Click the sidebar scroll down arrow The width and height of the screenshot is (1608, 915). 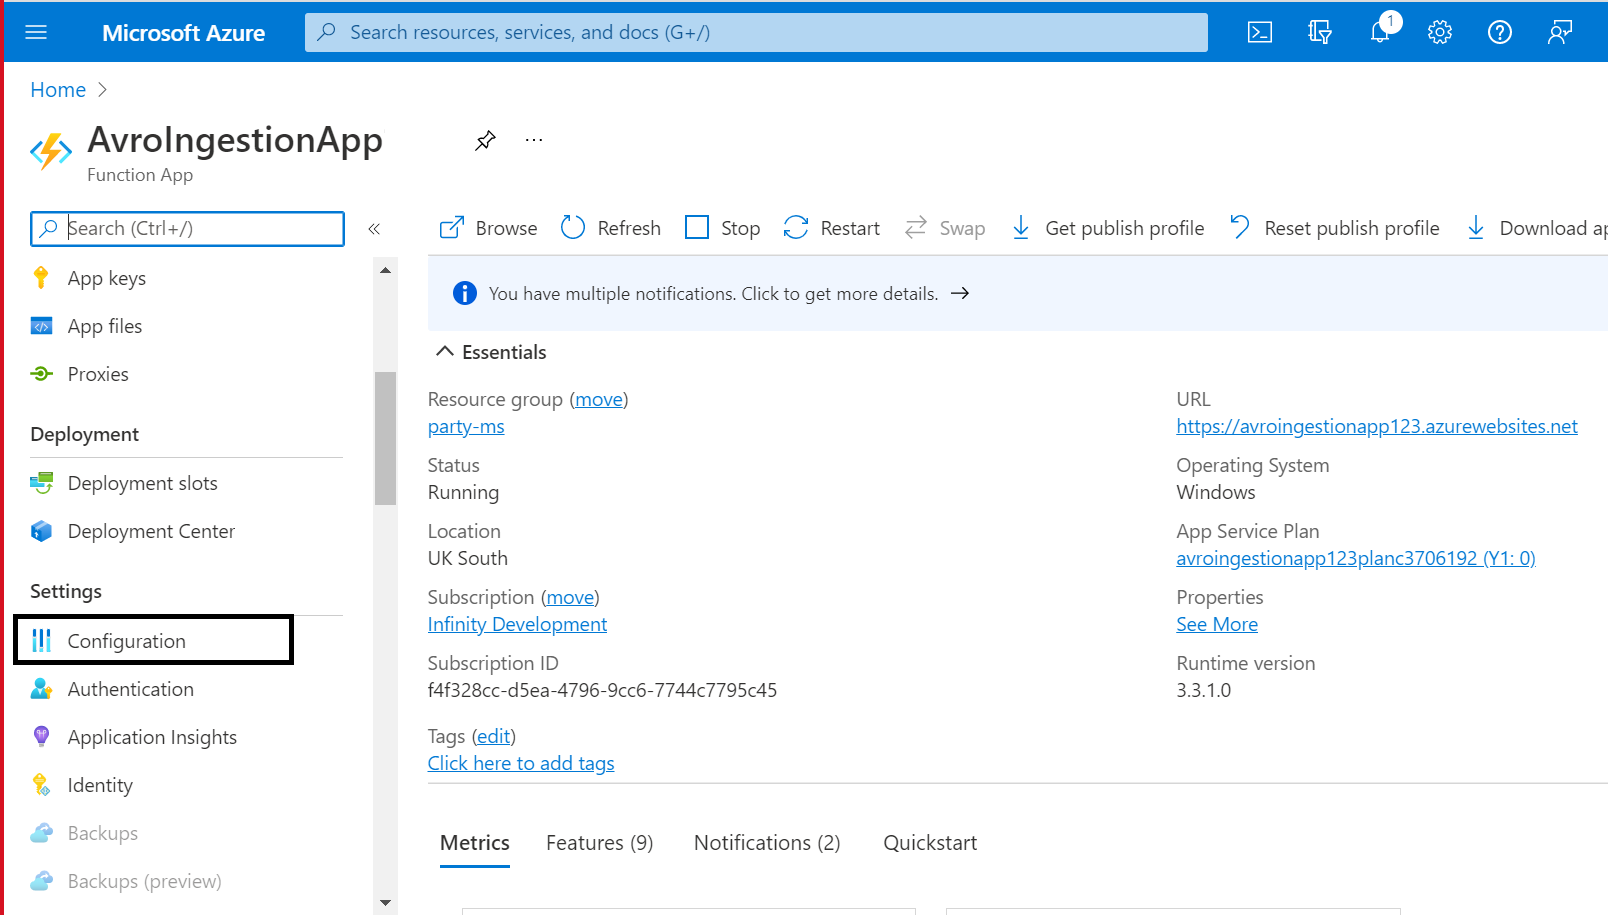pyautogui.click(x=385, y=902)
